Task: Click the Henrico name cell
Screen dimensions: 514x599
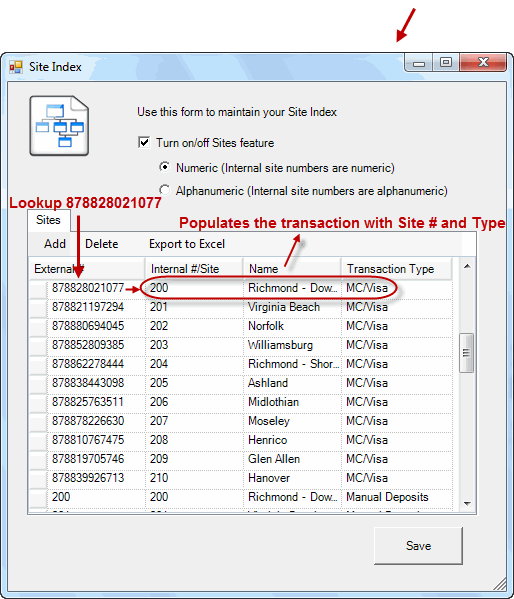Action: (x=292, y=442)
